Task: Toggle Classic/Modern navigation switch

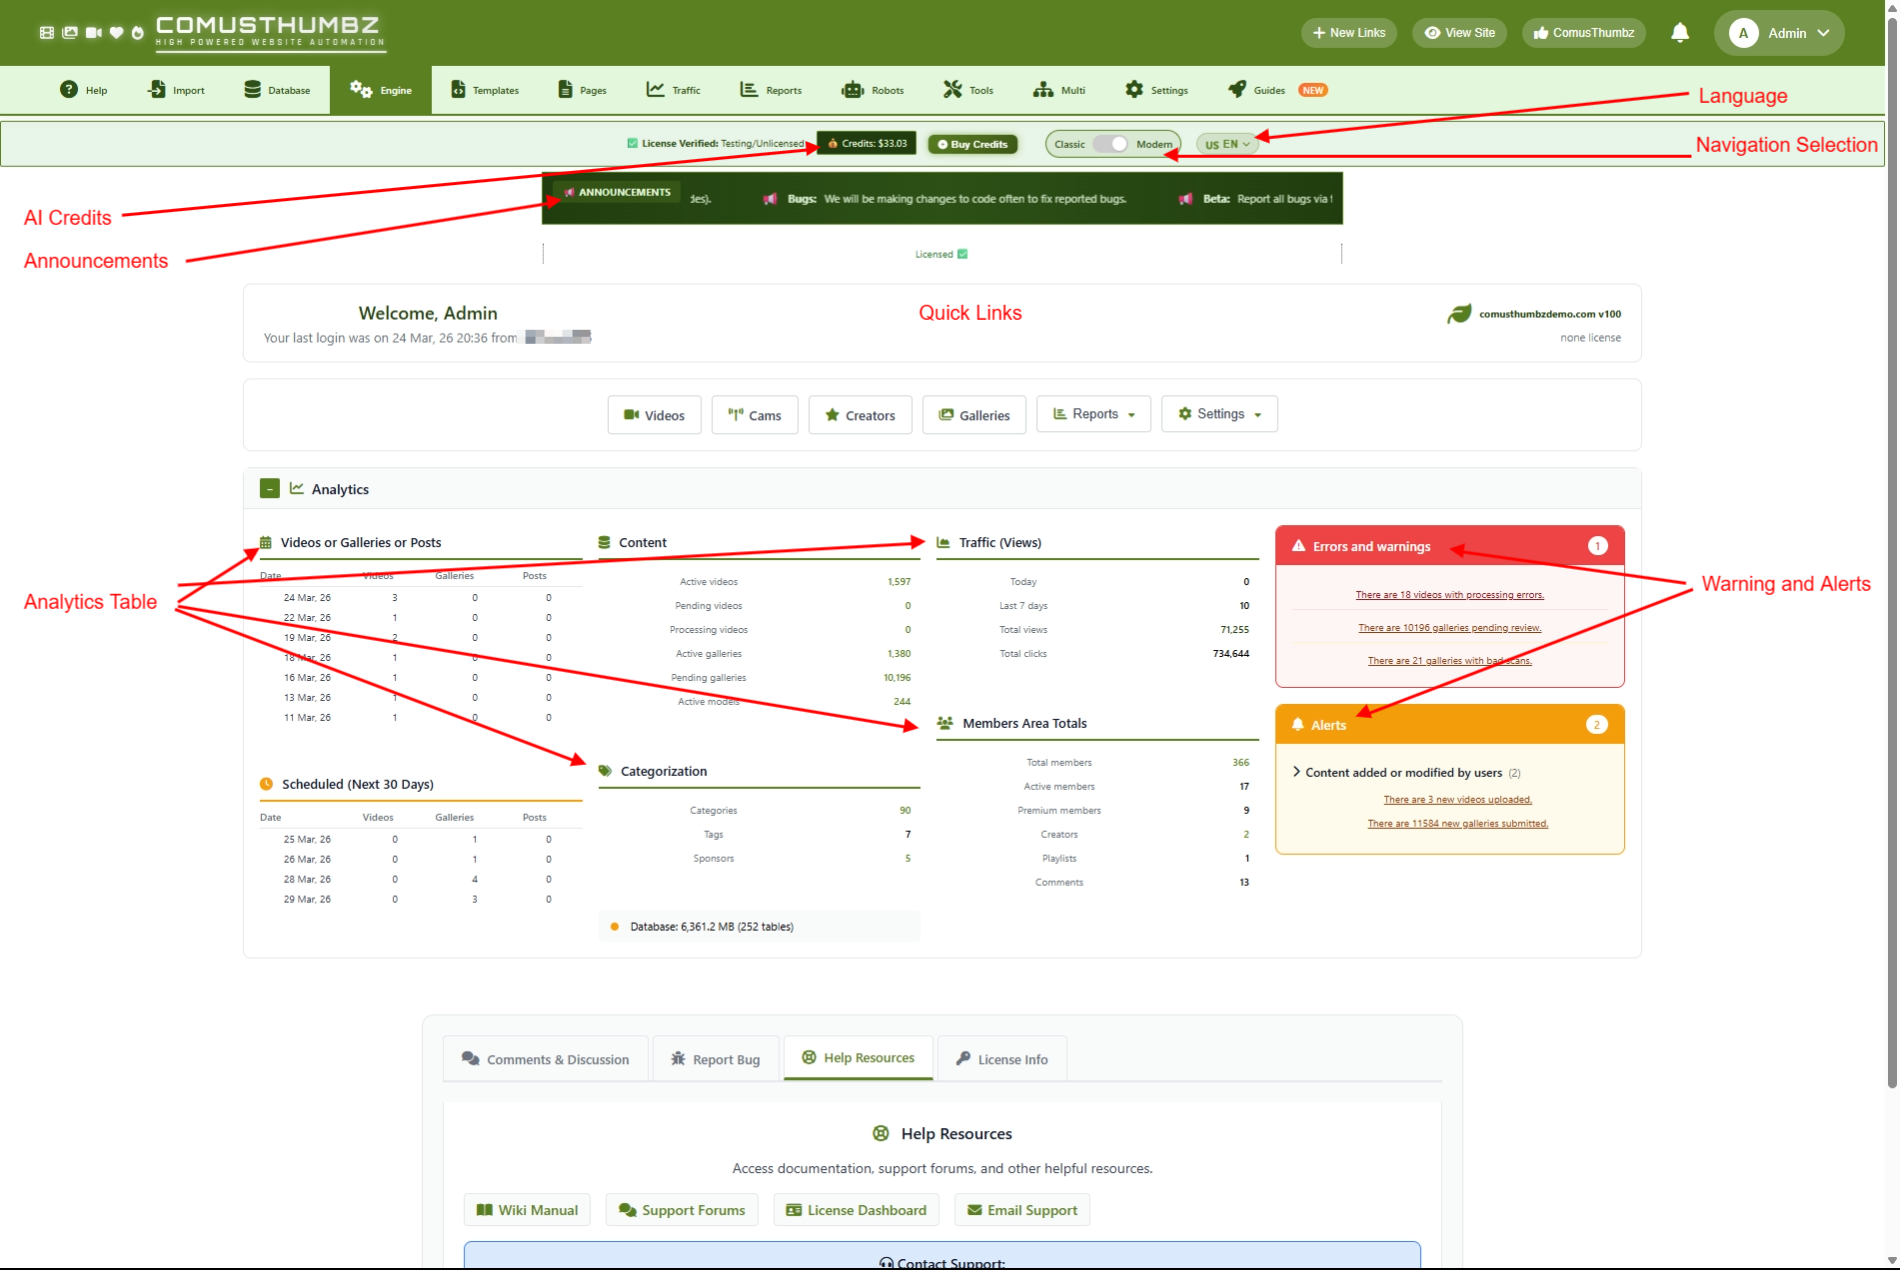Action: tap(1110, 144)
